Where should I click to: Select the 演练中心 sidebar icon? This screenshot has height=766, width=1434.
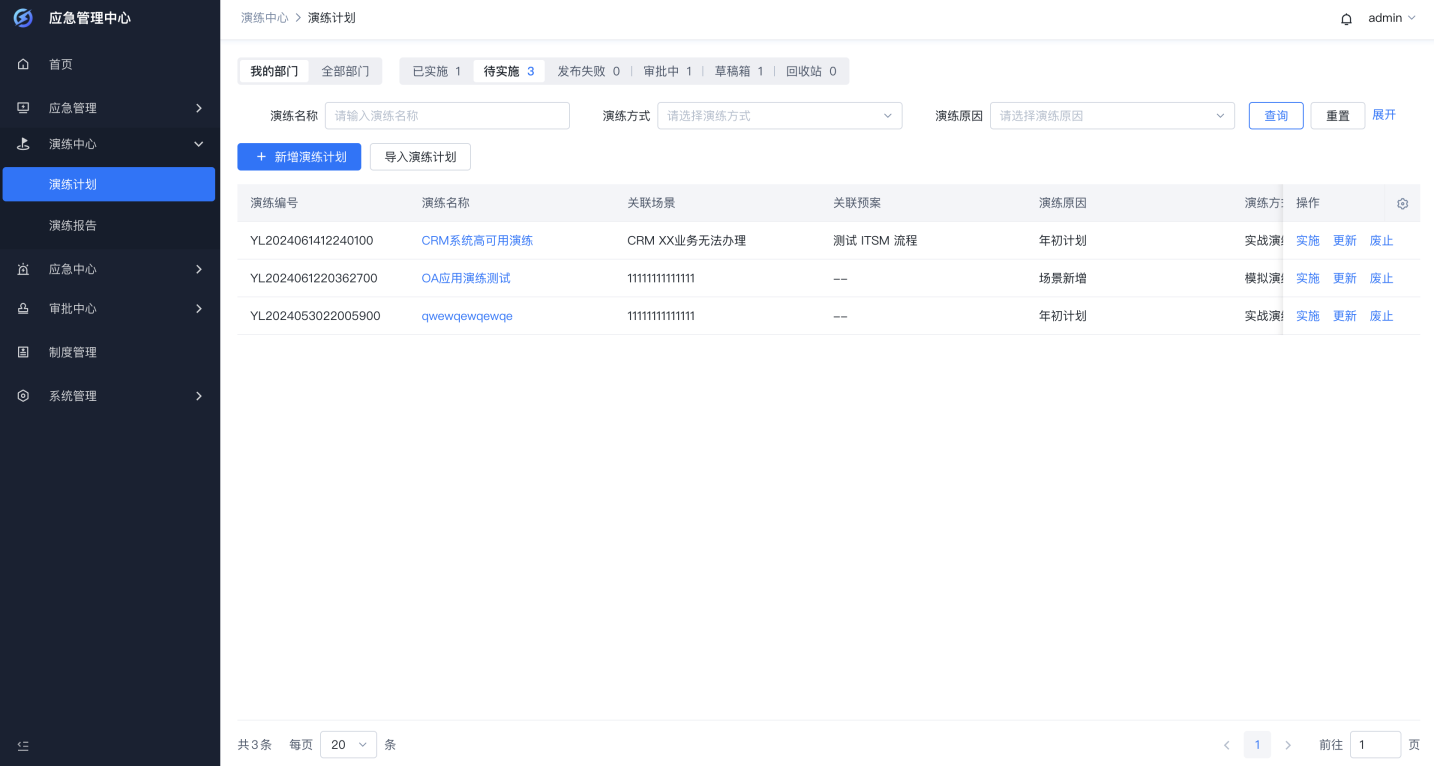tap(23, 144)
